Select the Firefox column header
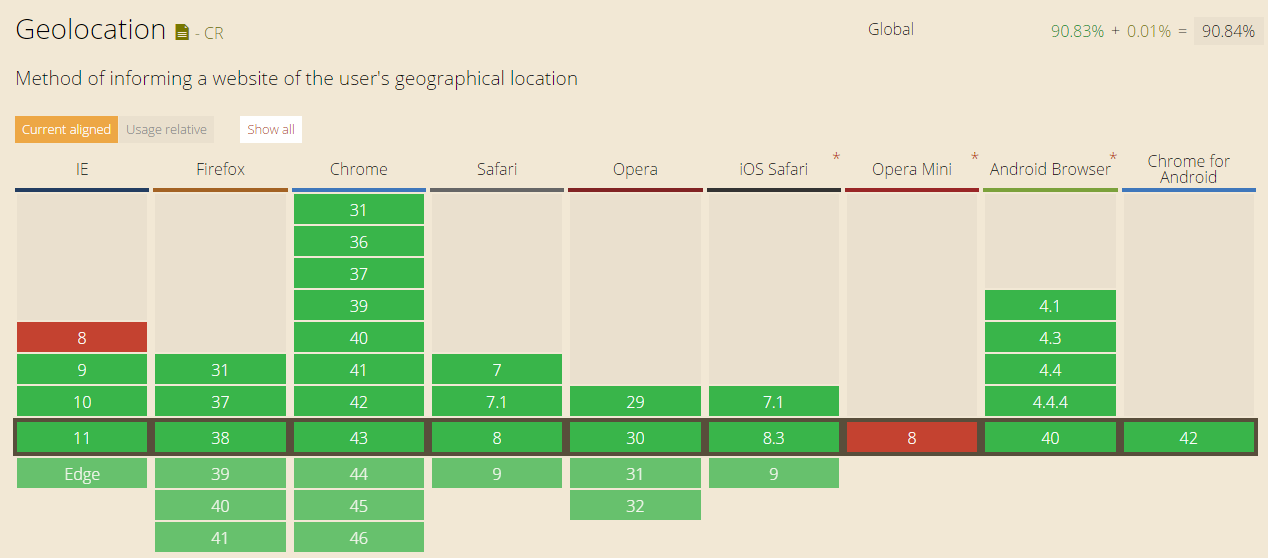Image resolution: width=1268 pixels, height=558 pixels. 220,170
